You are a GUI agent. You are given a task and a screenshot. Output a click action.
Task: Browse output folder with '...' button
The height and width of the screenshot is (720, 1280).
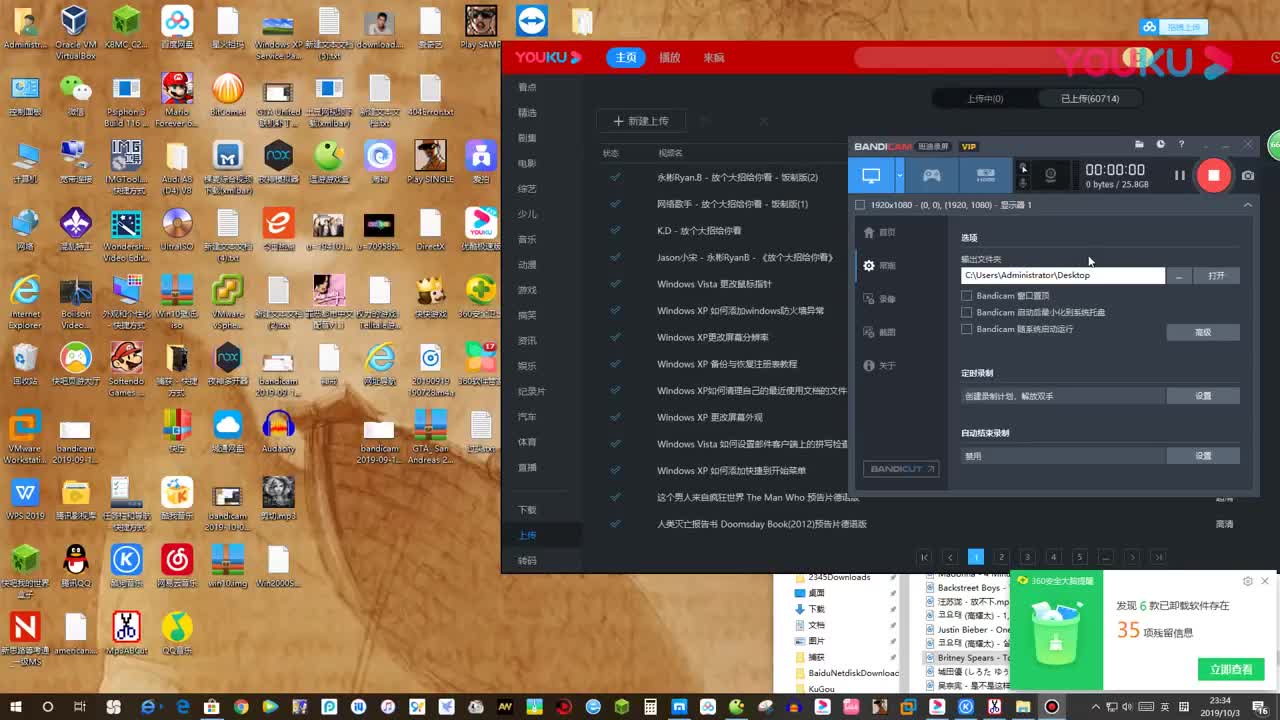point(1180,275)
